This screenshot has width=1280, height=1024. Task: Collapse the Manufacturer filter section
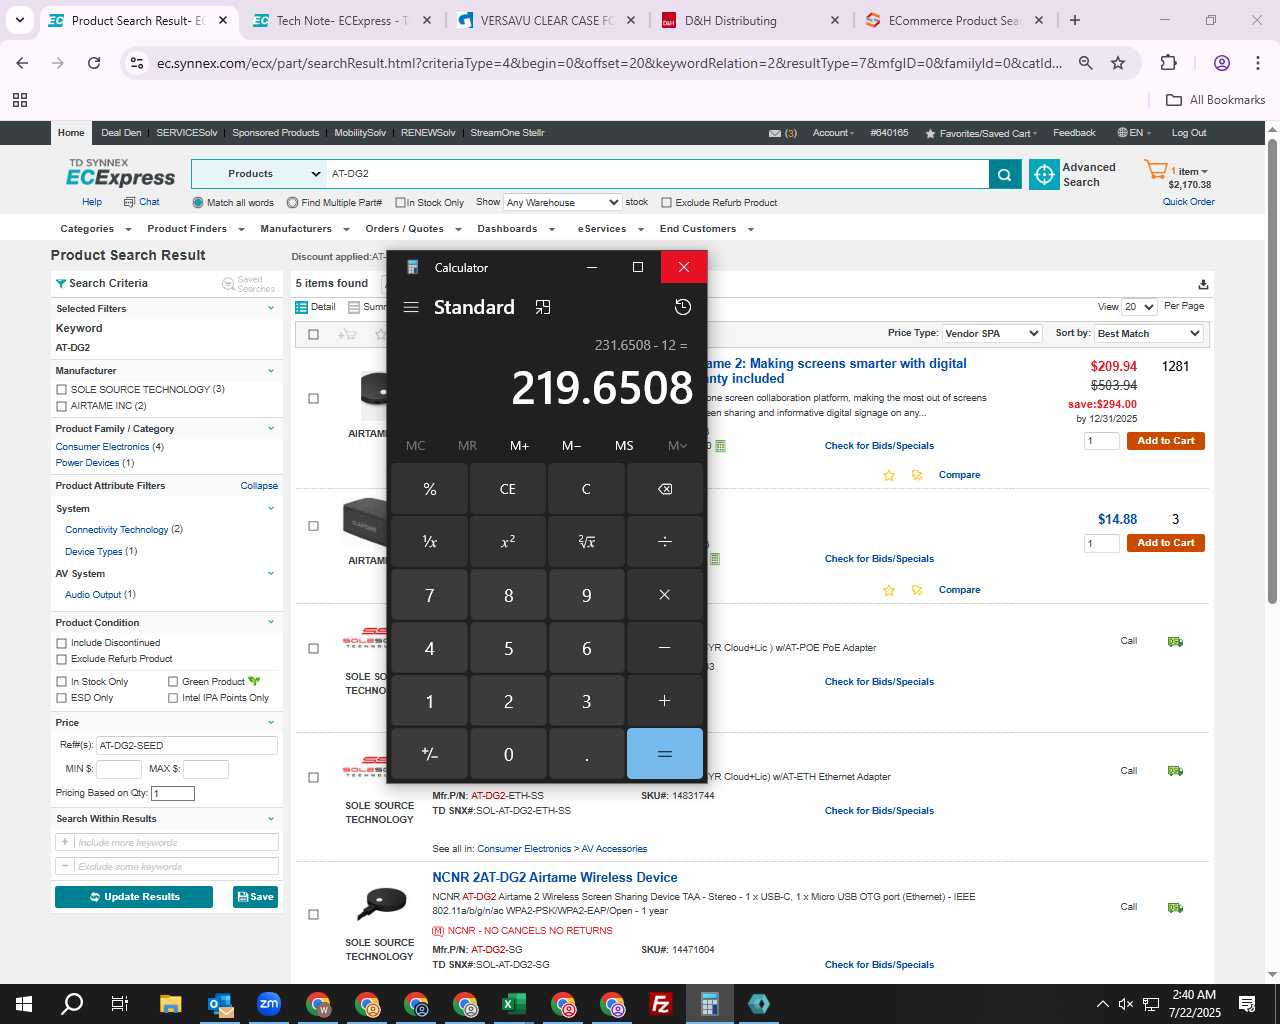click(270, 371)
